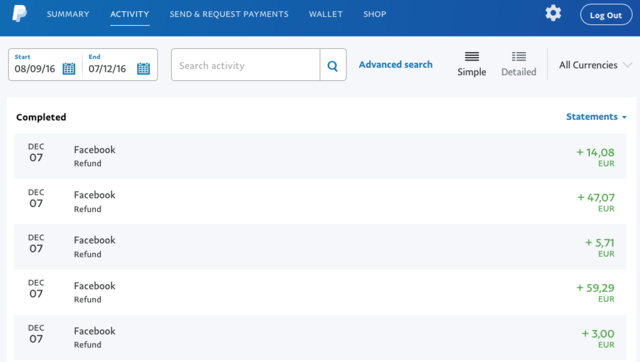Edit the End date 07/12/16 field
Screen dimensions: 640x362
point(107,69)
